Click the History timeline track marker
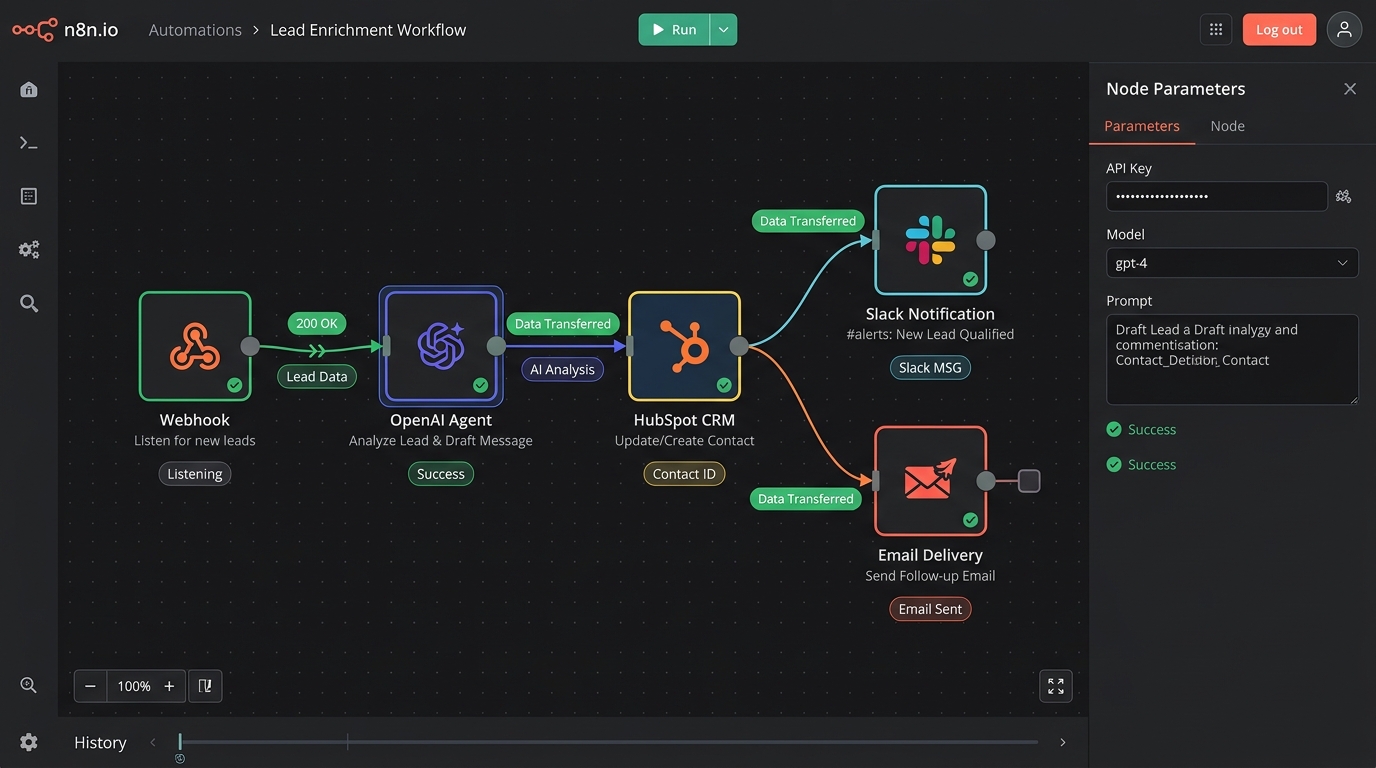The height and width of the screenshot is (768, 1376). [x=347, y=741]
